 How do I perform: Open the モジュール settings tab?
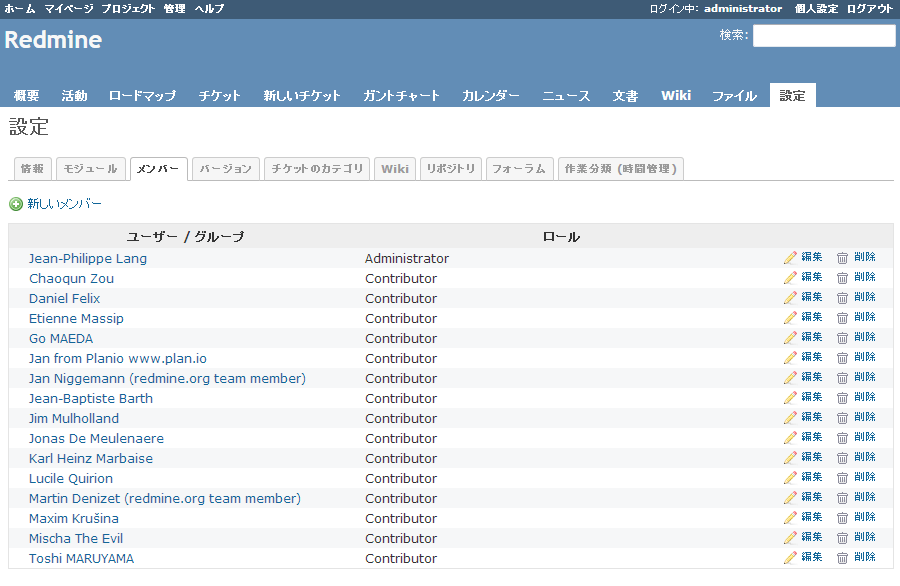click(91, 169)
